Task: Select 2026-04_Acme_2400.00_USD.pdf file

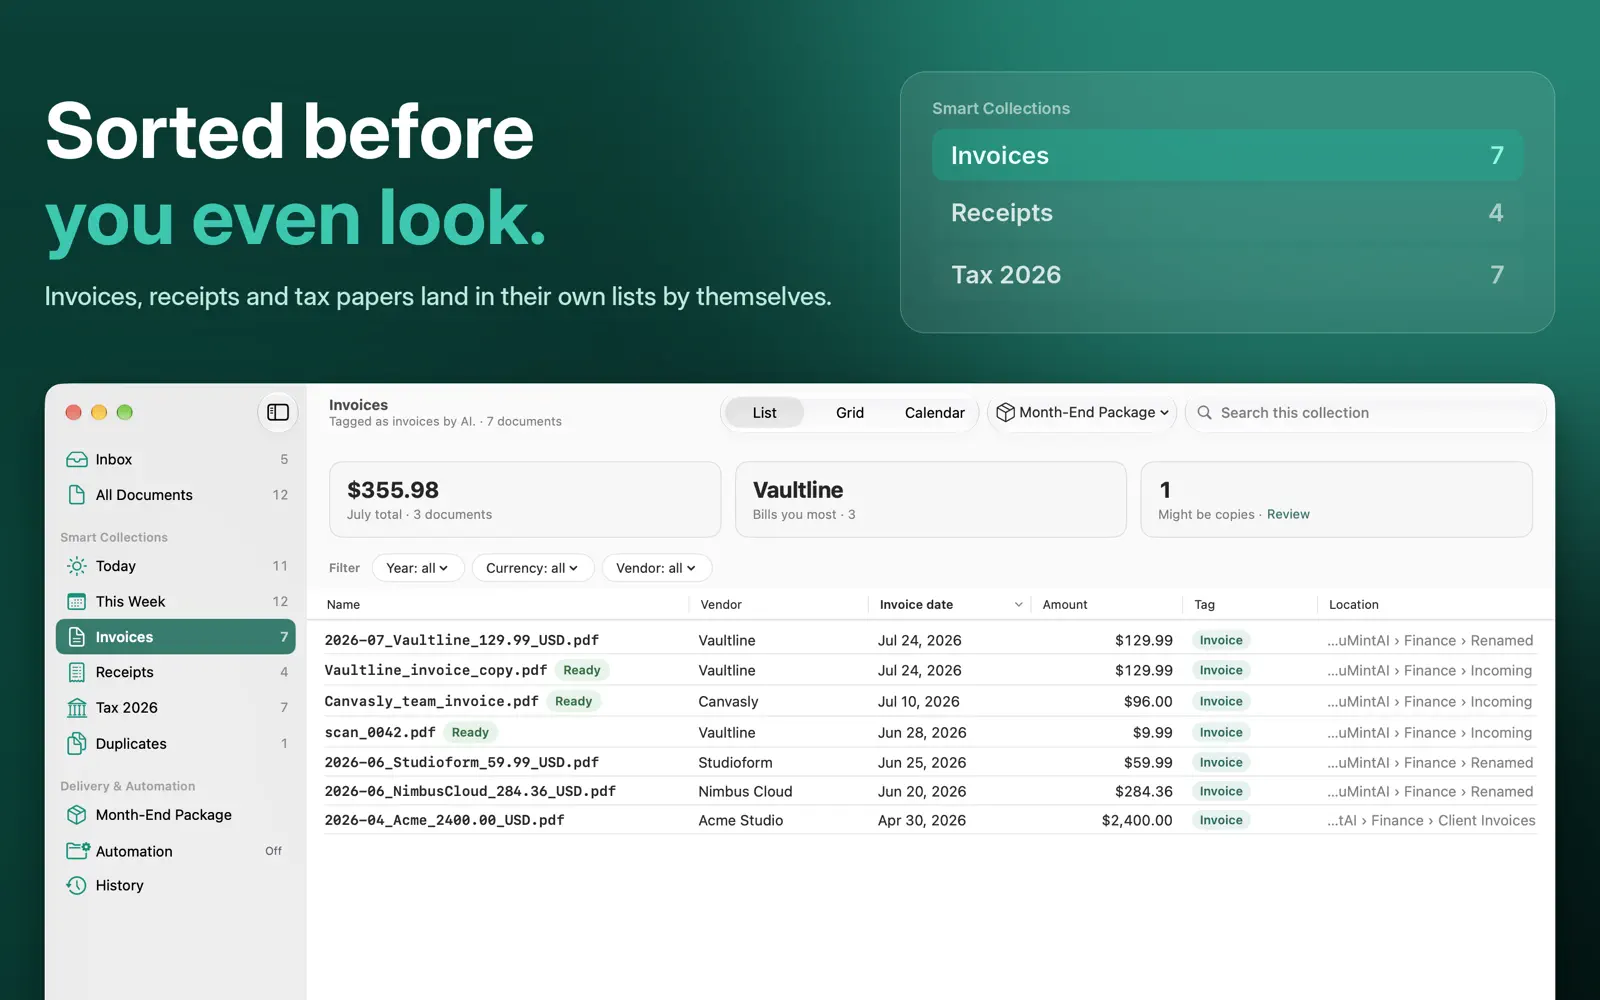Action: point(444,820)
